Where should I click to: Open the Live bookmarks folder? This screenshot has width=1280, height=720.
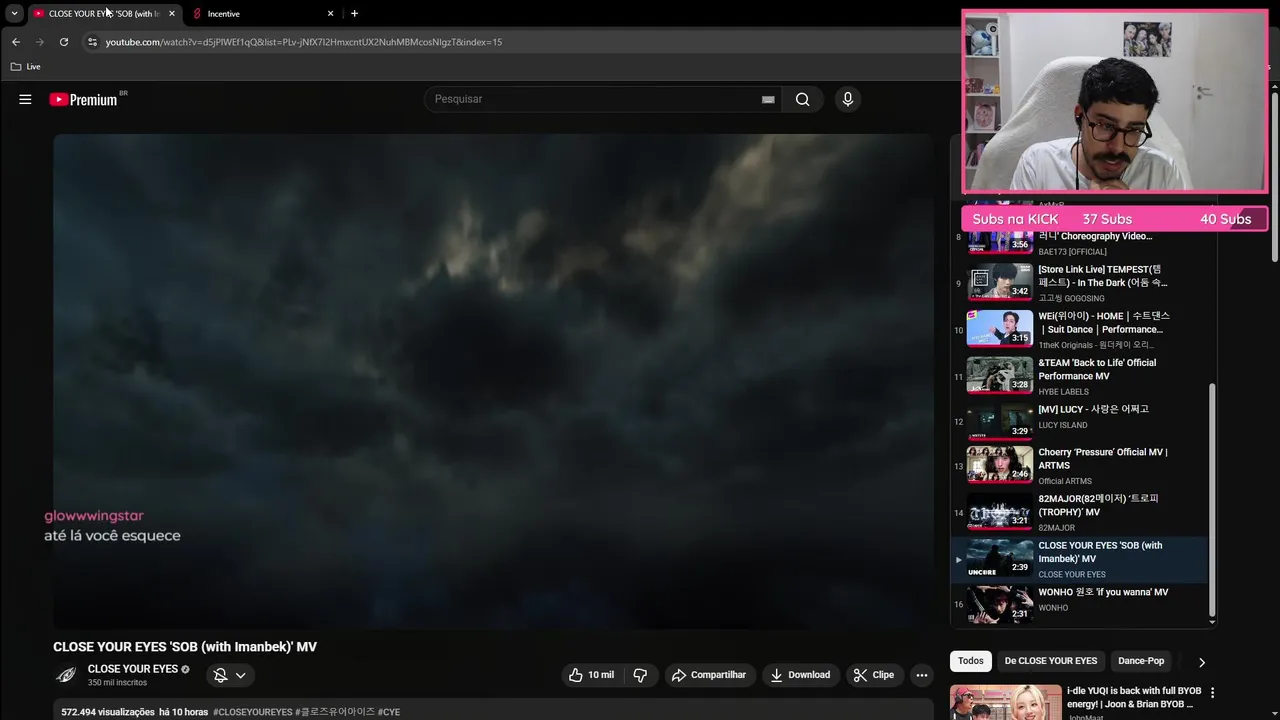coord(25,66)
